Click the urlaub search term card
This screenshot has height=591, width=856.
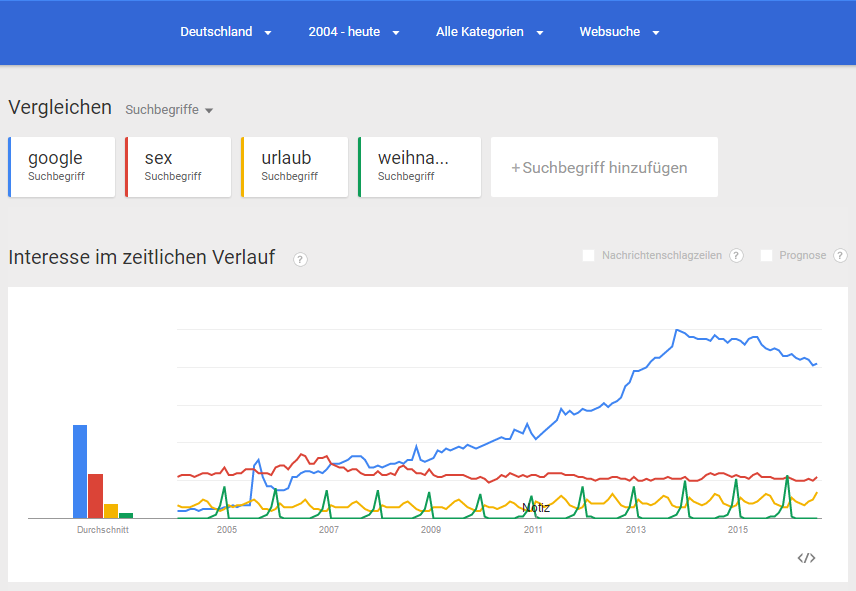pos(295,166)
